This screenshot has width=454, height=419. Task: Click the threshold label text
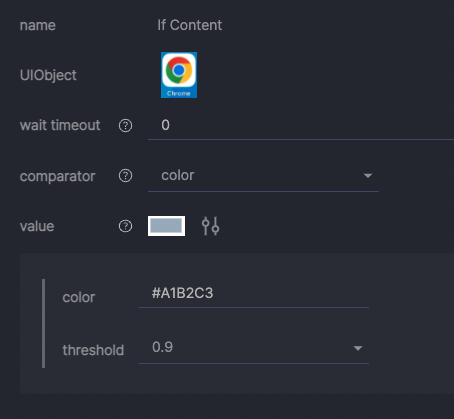pyautogui.click(x=93, y=350)
